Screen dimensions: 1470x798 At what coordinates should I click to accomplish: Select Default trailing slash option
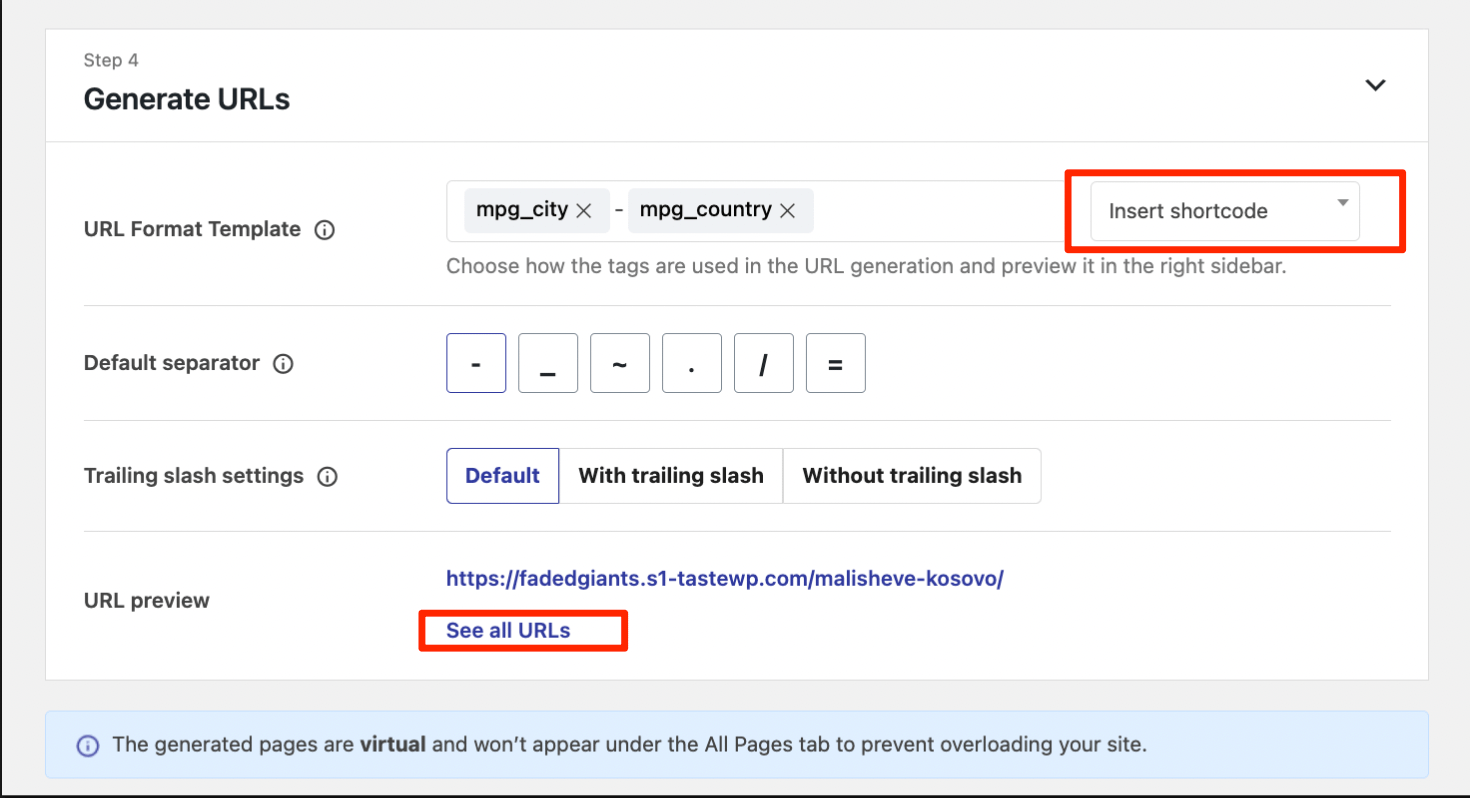coord(502,476)
